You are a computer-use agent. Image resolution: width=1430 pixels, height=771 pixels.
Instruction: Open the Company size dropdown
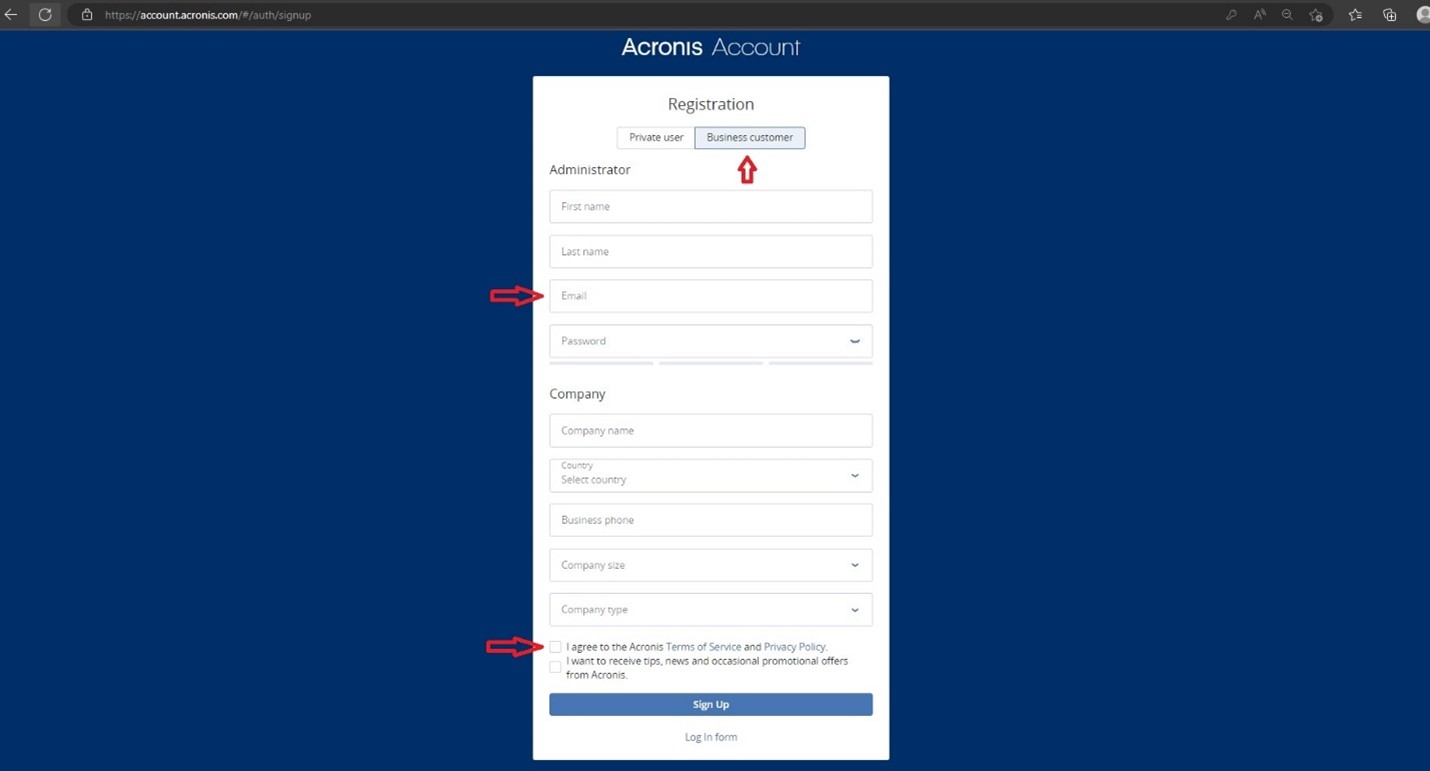coord(711,565)
